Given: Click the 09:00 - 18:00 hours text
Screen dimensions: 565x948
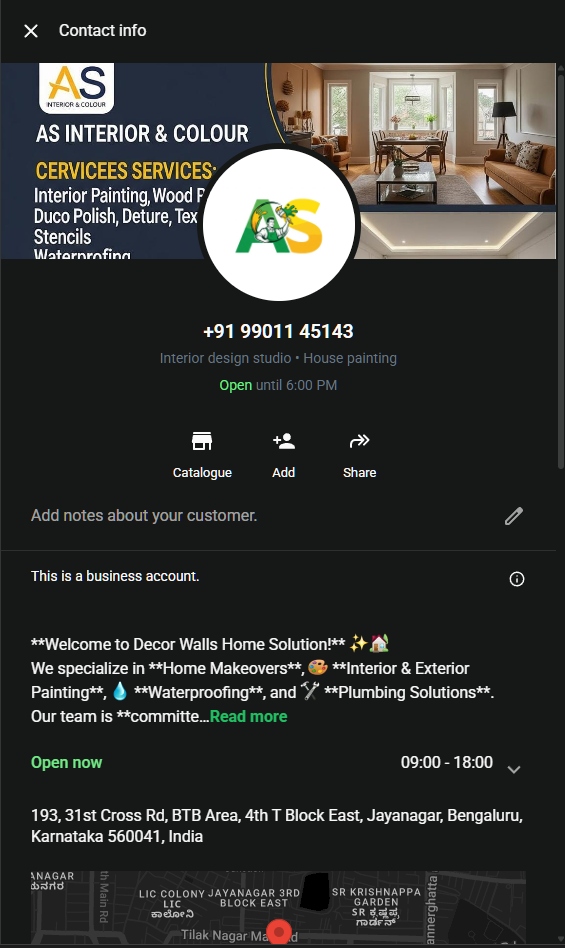Looking at the screenshot, I should click(x=447, y=762).
